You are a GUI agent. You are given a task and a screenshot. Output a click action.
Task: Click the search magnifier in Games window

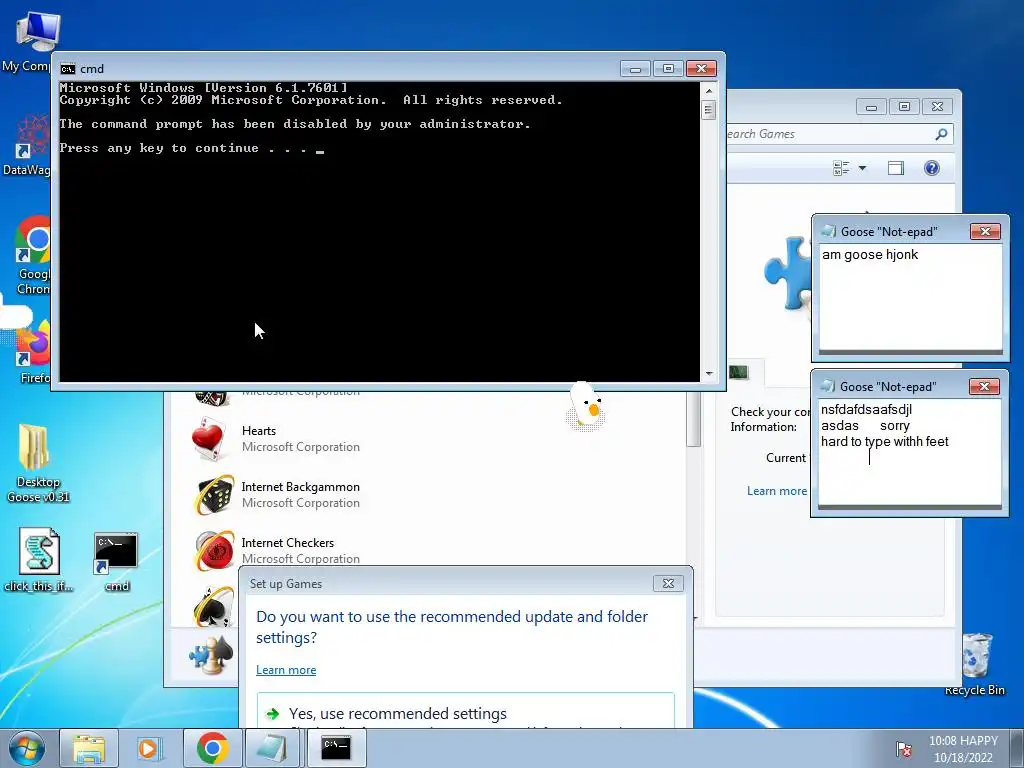(x=941, y=134)
